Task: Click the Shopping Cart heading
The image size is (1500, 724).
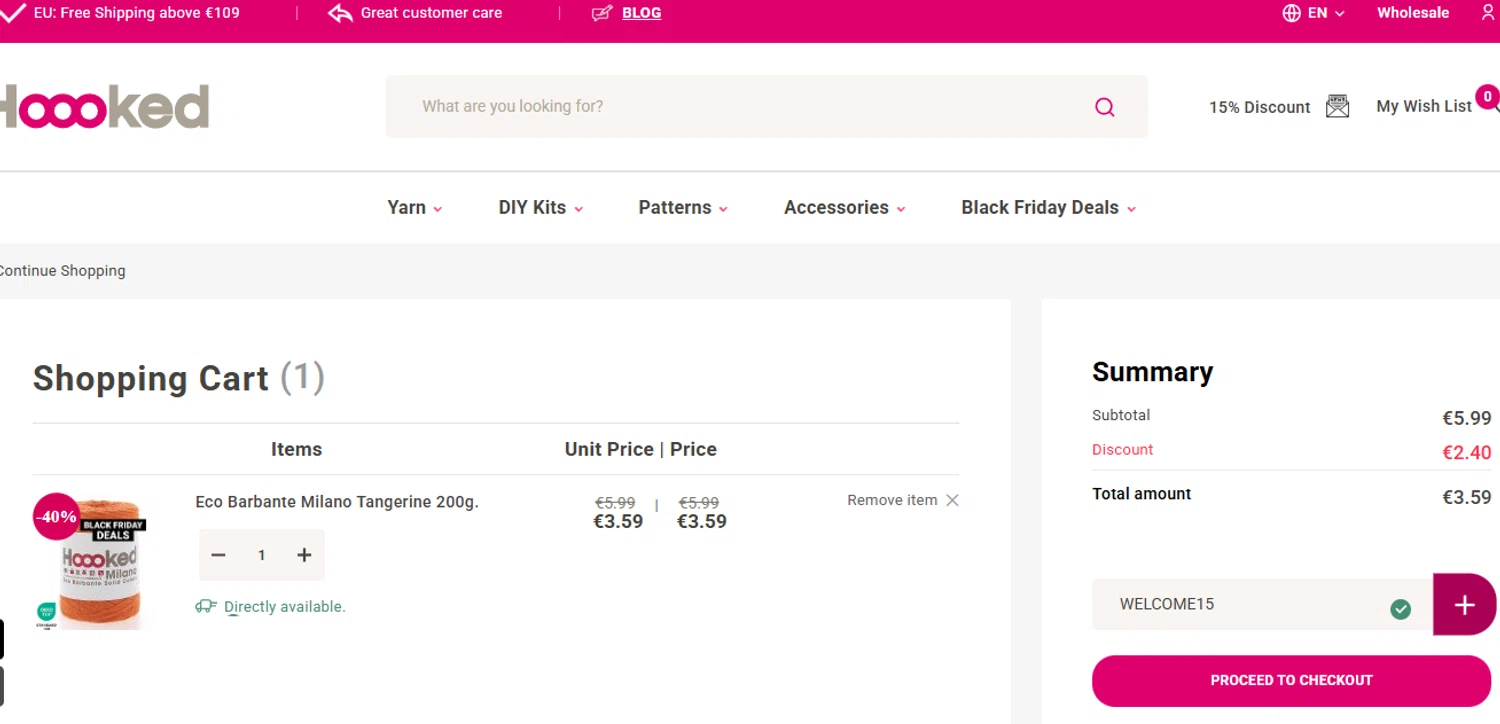Action: [179, 378]
